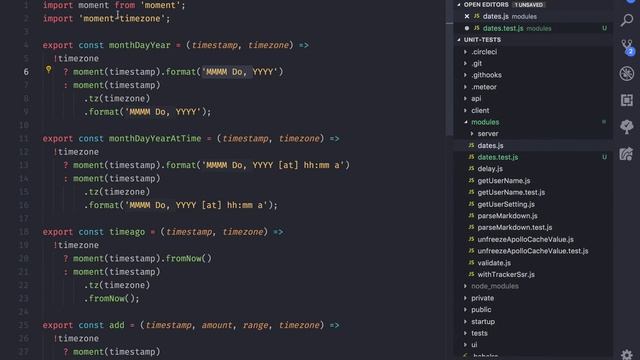Click 'add' function name on line 25
The width and height of the screenshot is (640, 360).
pos(116,325)
